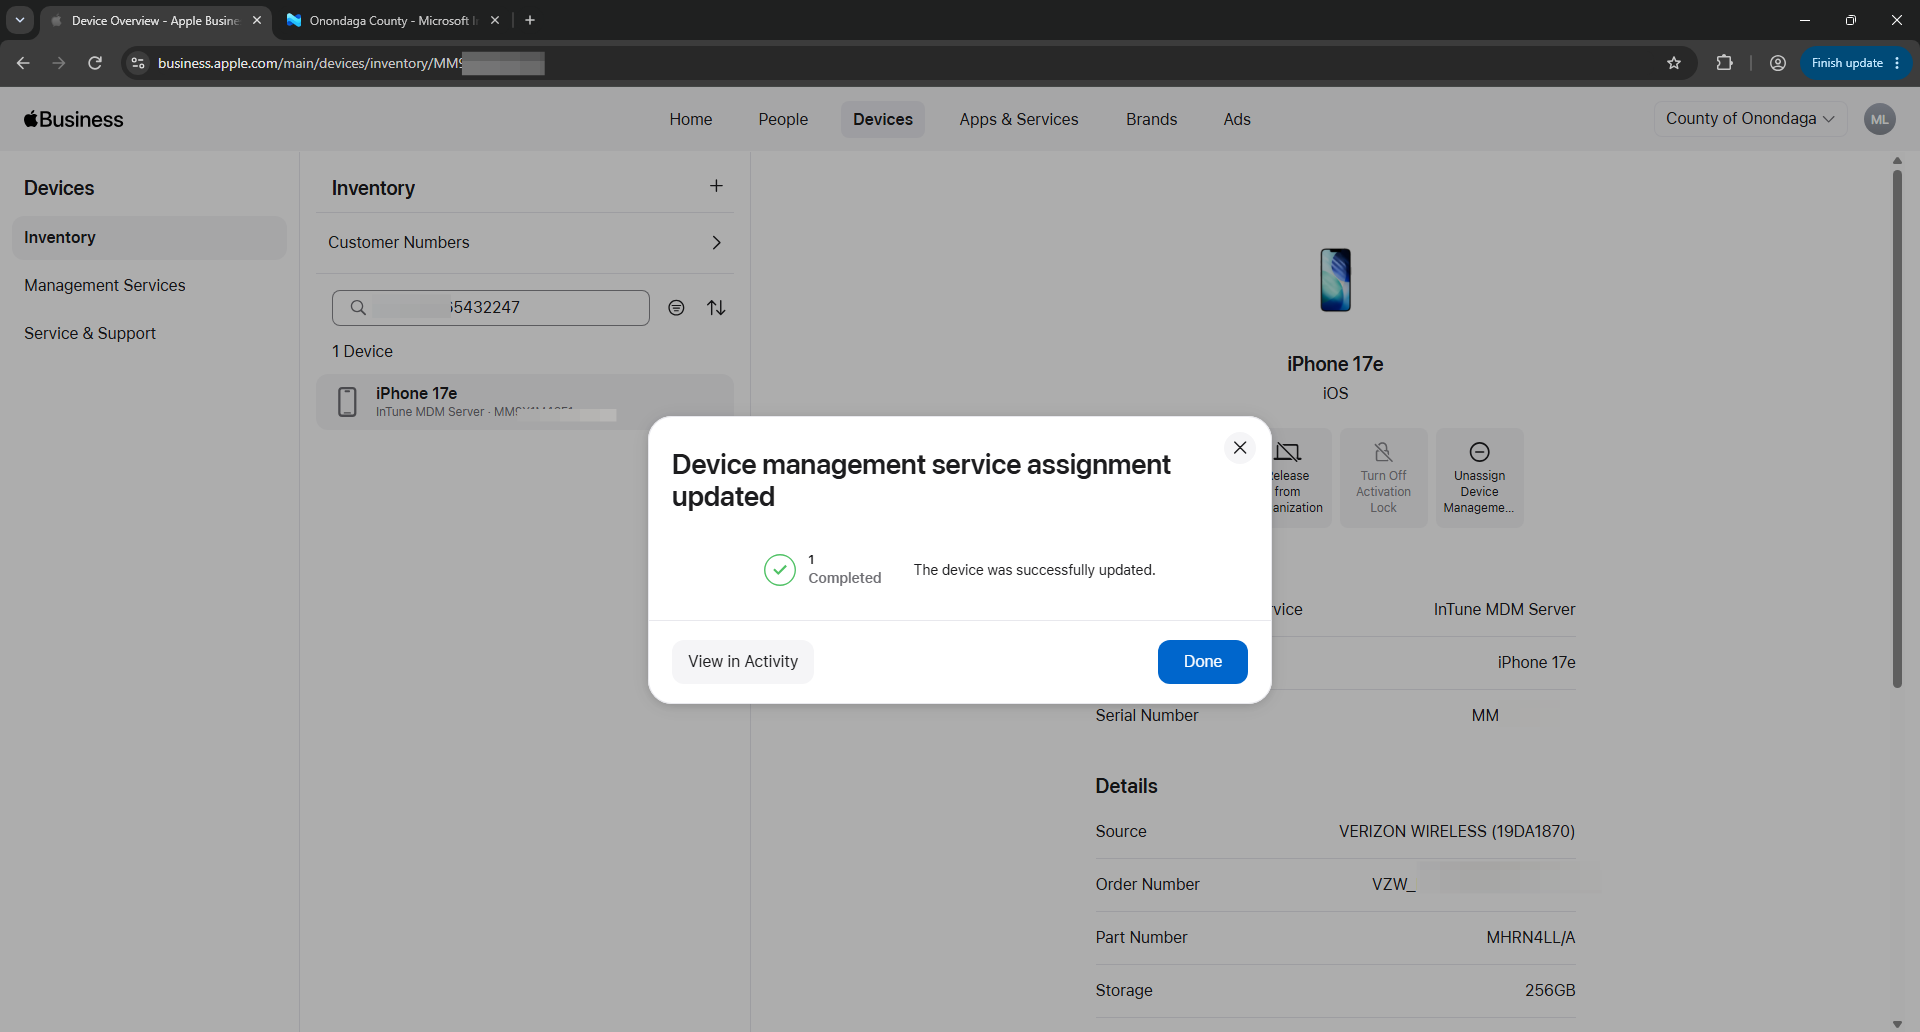The height and width of the screenshot is (1032, 1920).
Task: Click the Finish update button
Action: point(1846,63)
